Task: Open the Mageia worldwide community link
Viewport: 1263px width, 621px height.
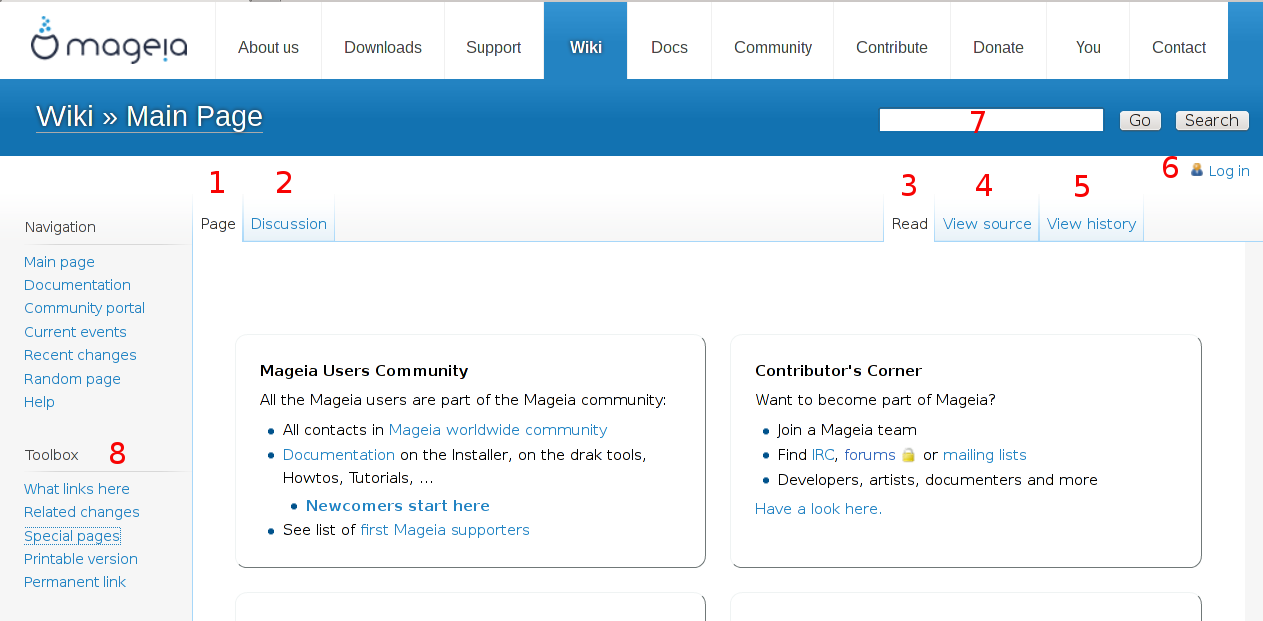Action: point(498,430)
